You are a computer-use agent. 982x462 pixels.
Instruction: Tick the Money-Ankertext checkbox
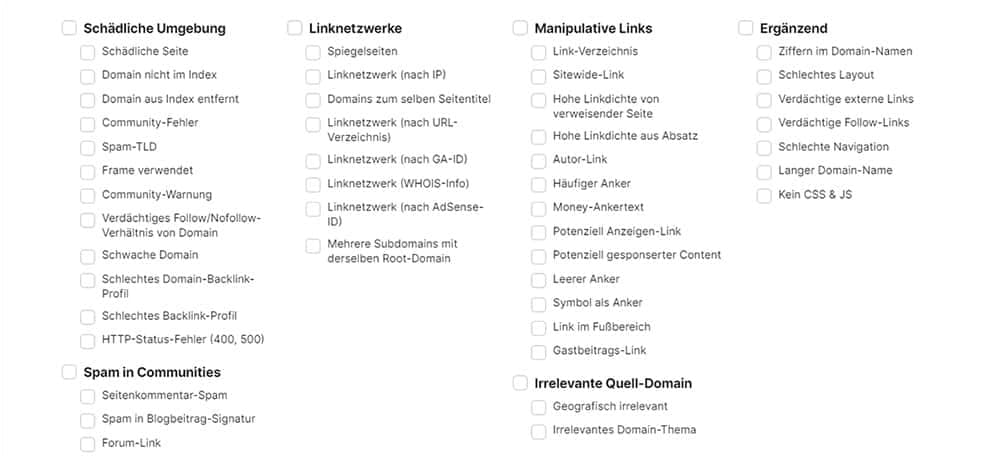(x=539, y=208)
